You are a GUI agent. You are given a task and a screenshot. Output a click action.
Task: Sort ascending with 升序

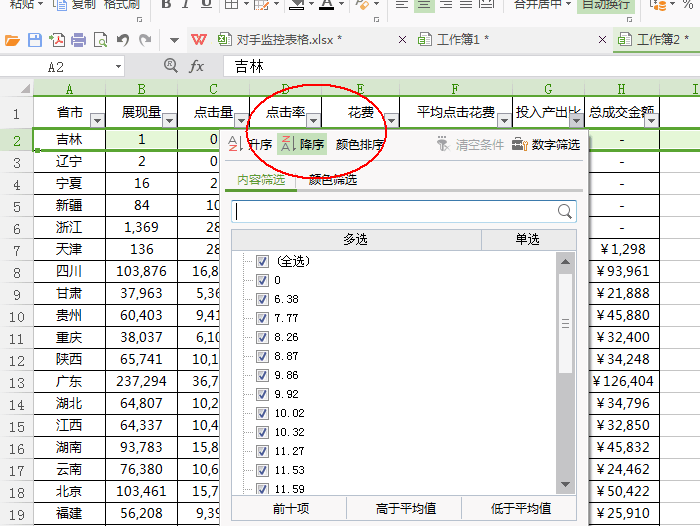click(x=250, y=144)
